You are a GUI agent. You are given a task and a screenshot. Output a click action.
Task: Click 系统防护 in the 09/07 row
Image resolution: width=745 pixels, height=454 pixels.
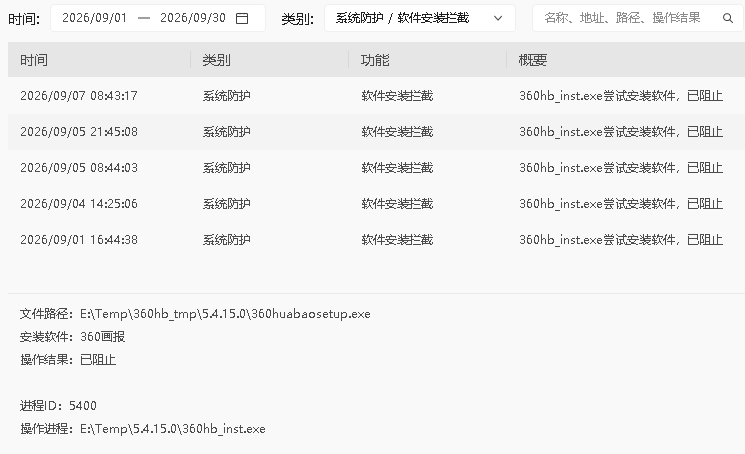pos(227,95)
